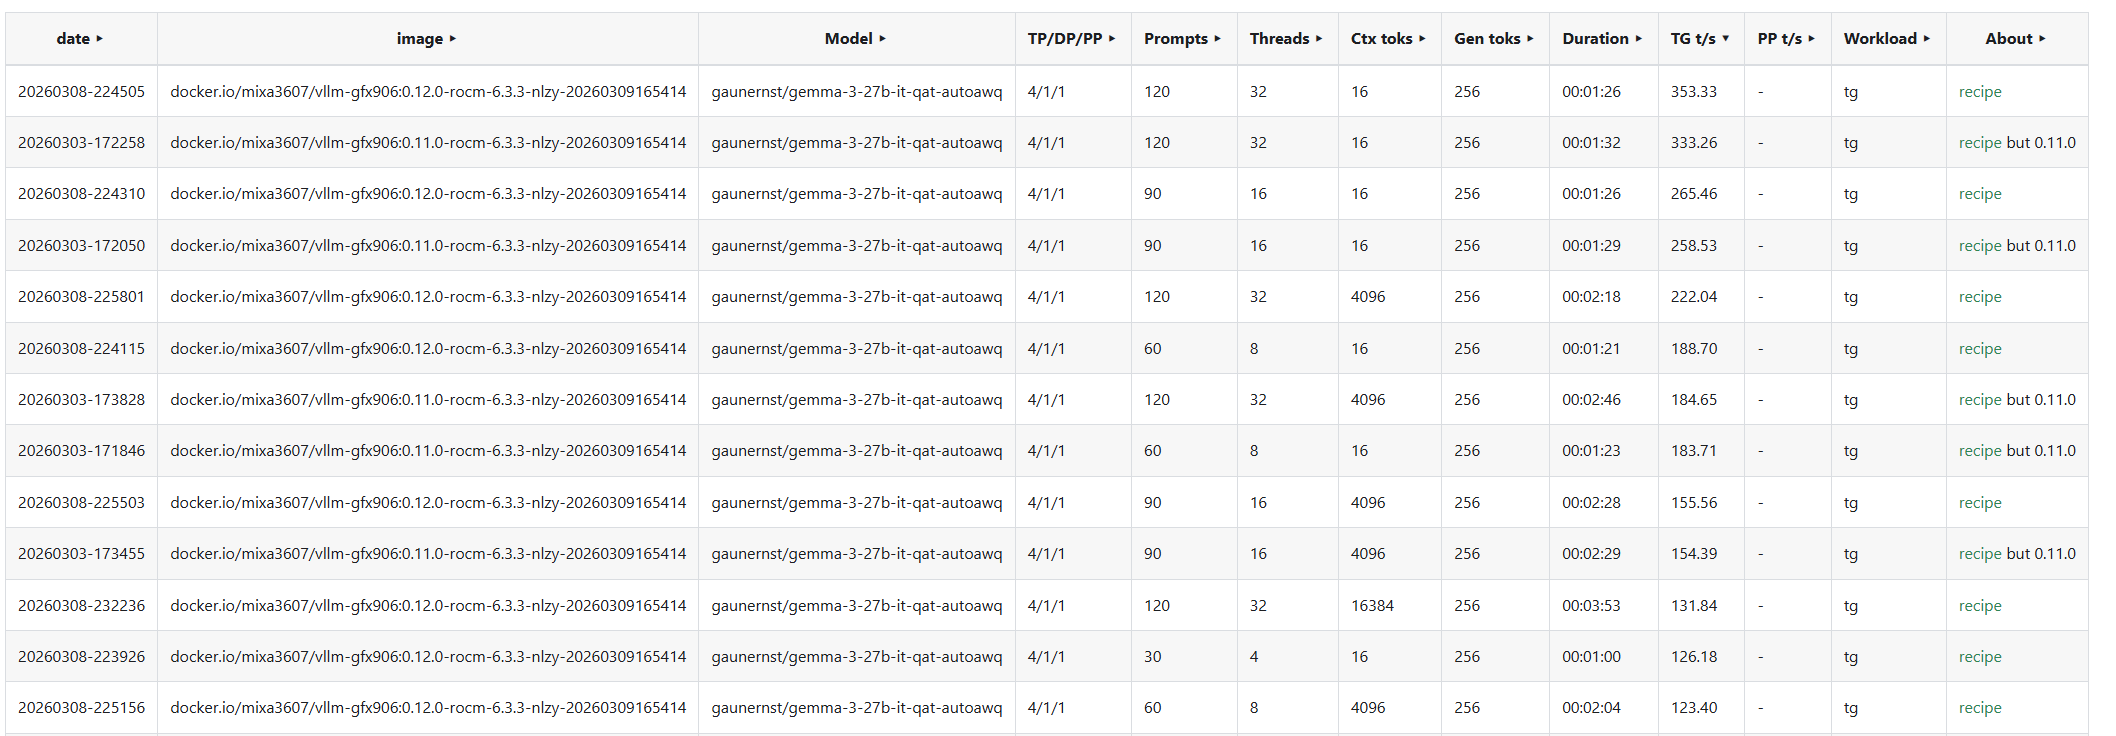Click the sort arrow next to date header
This screenshot has height=736, width=2116.
coord(100,39)
